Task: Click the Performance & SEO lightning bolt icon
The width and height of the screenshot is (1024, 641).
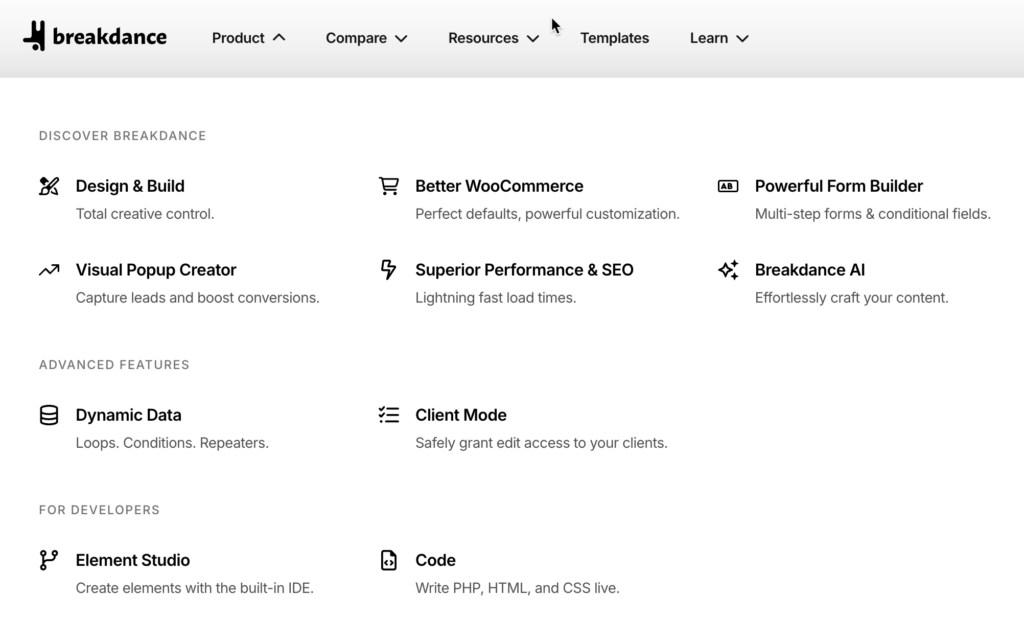Action: [x=388, y=270]
